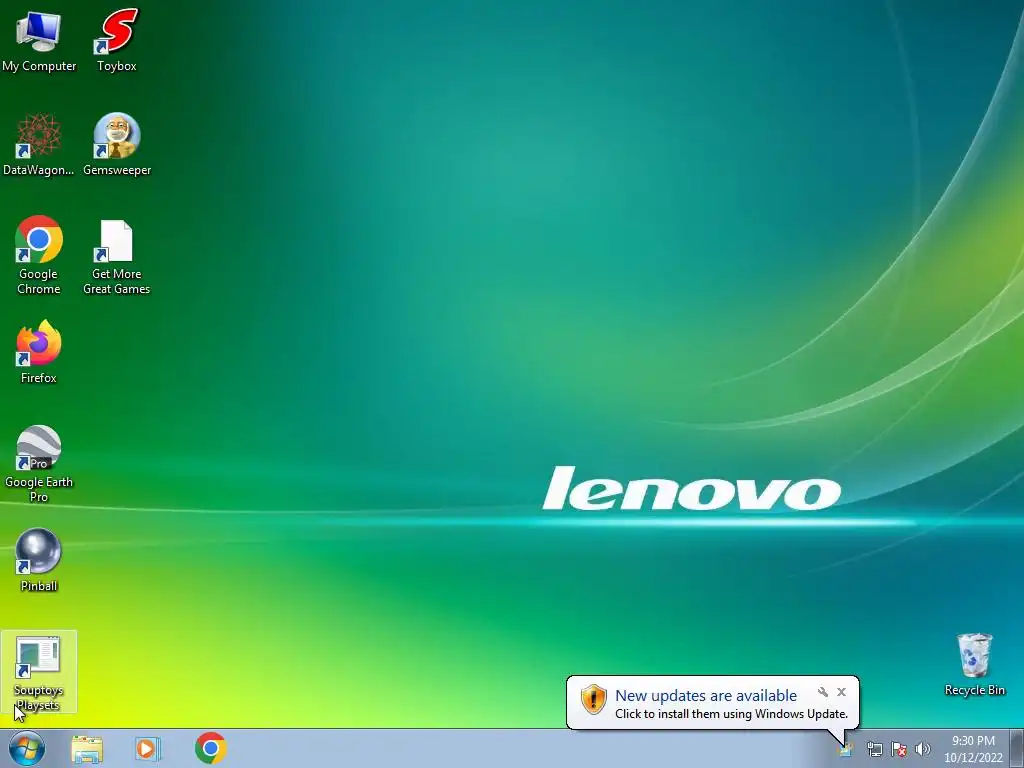Open notification options wrench icon

(823, 692)
